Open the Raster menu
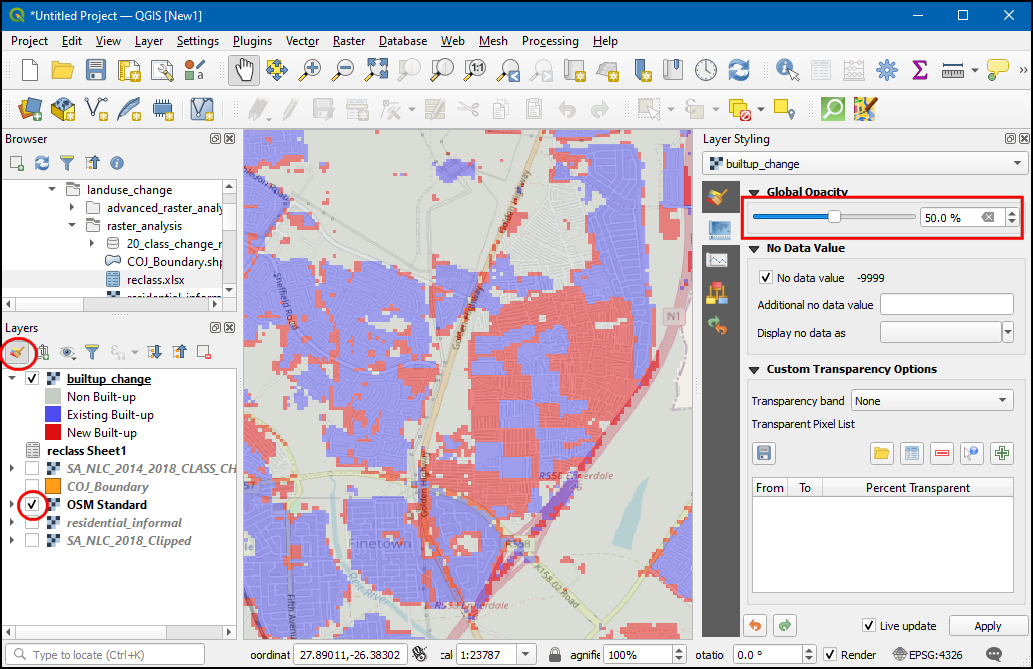 point(349,41)
